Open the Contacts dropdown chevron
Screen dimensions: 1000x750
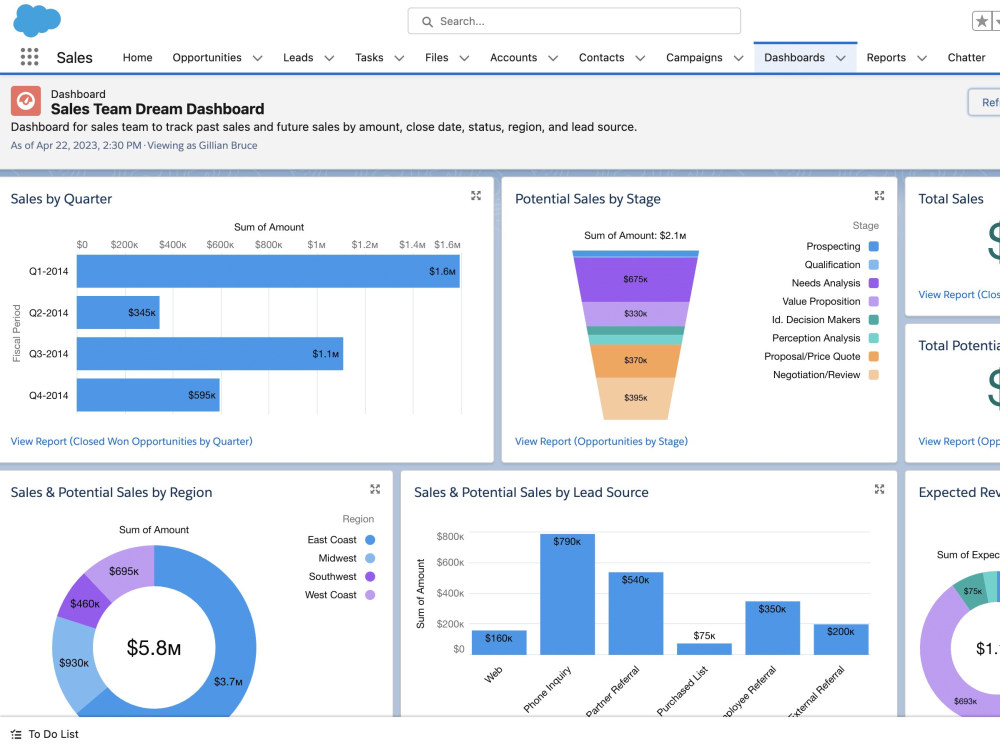click(640, 58)
